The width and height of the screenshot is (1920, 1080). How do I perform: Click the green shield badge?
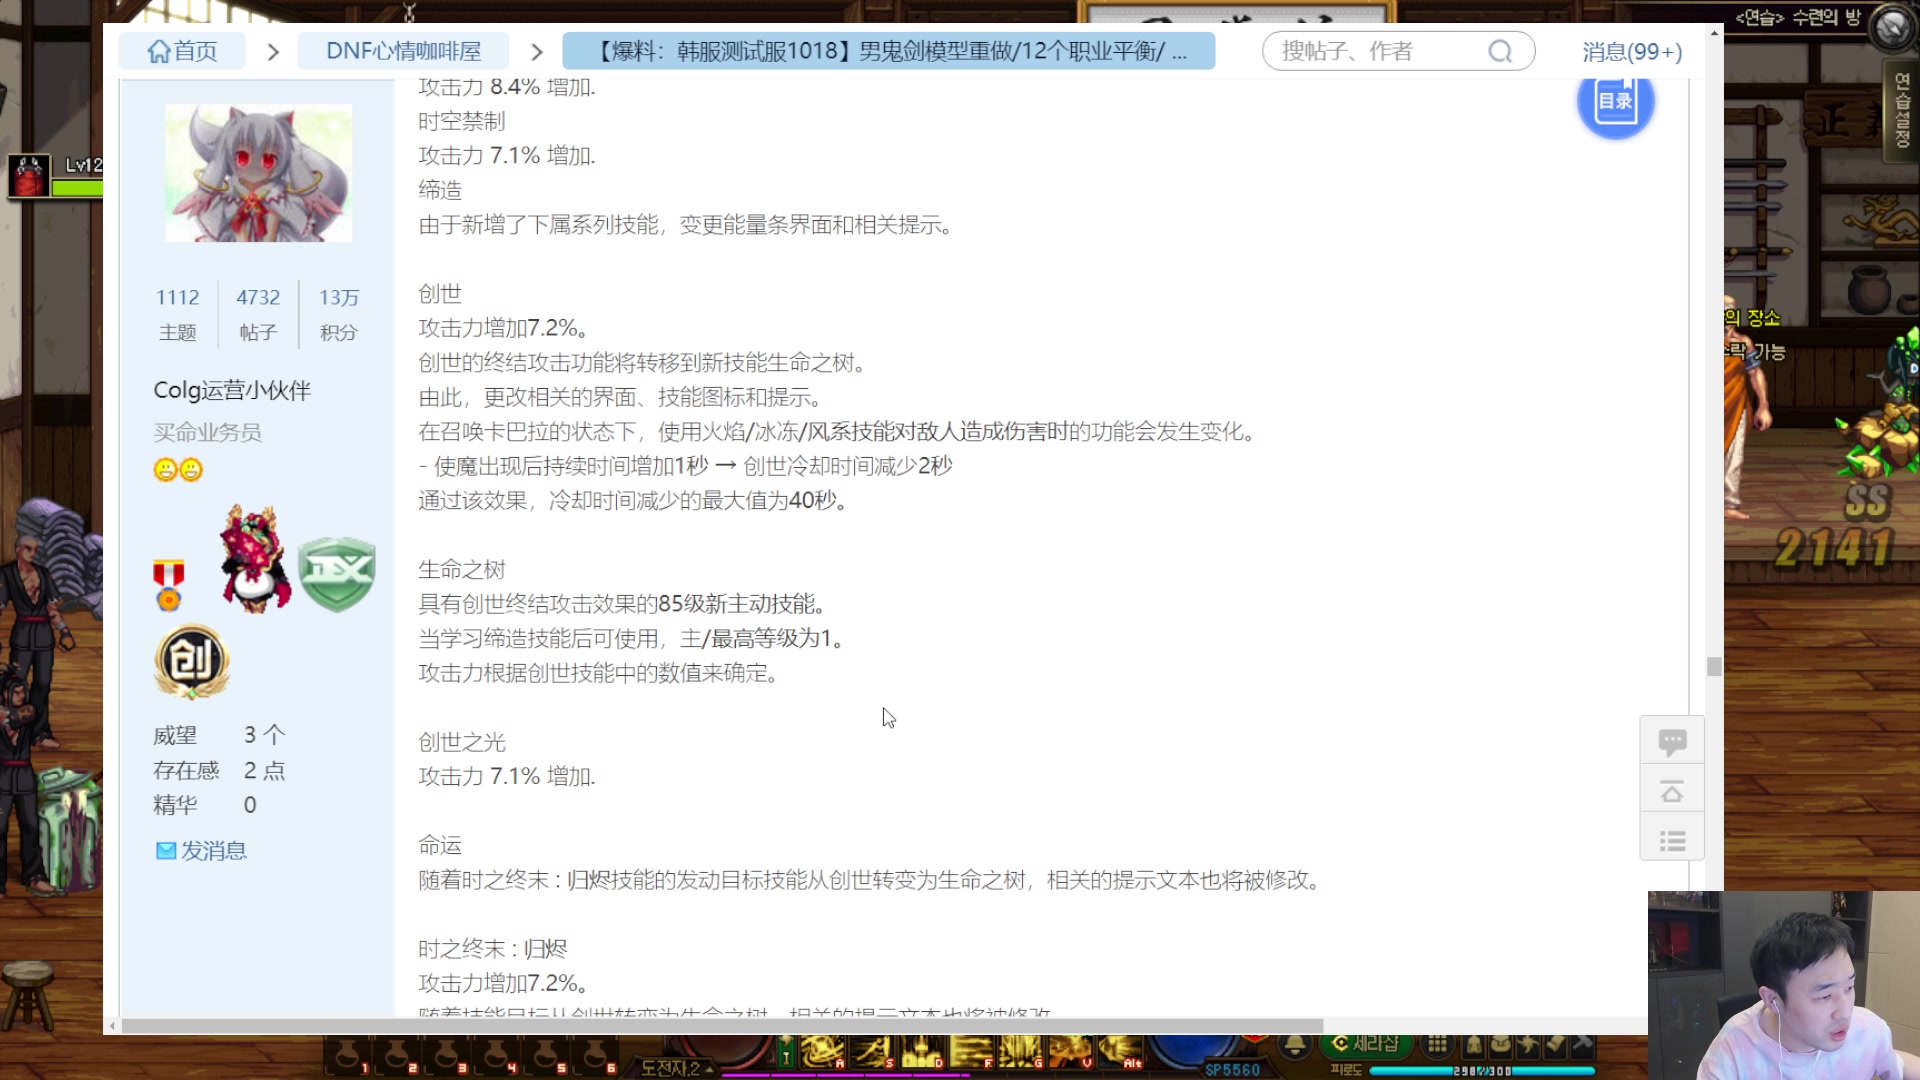337,574
